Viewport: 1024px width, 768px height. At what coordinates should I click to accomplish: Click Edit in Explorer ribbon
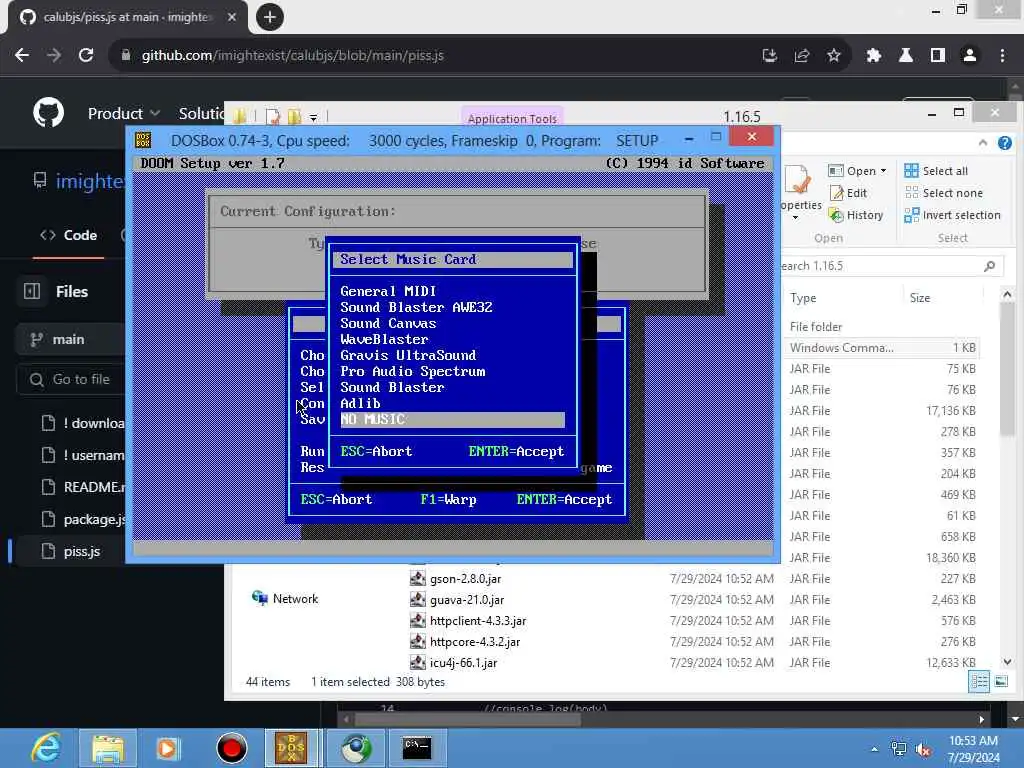848,193
